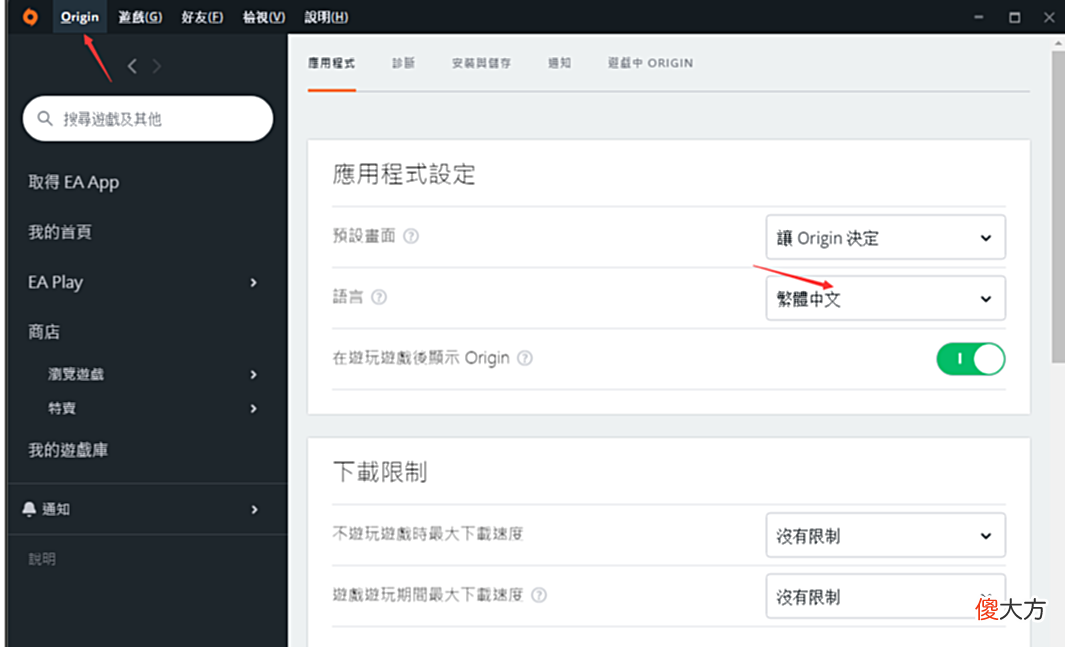Switch to the 通知 settings tab

coord(560,63)
